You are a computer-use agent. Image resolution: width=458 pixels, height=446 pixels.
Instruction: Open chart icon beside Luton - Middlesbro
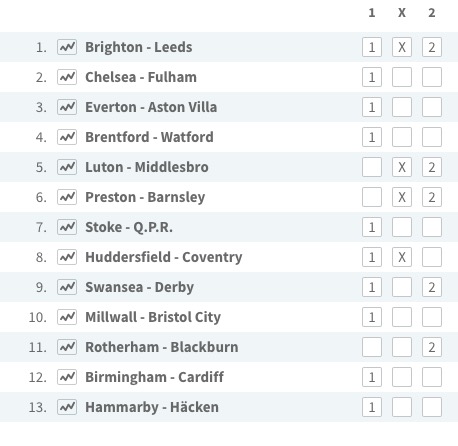[x=67, y=167]
